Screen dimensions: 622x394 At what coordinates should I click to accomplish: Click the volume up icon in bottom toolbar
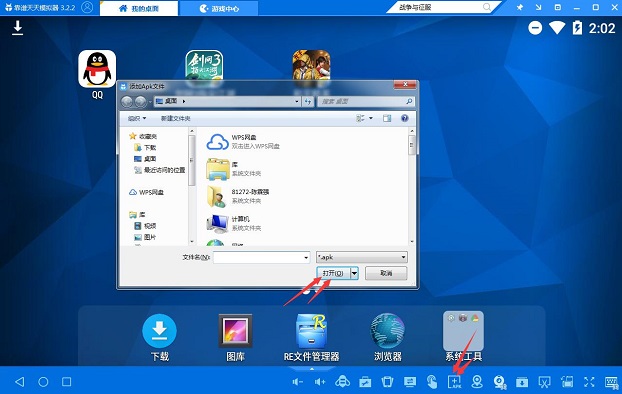click(x=320, y=382)
